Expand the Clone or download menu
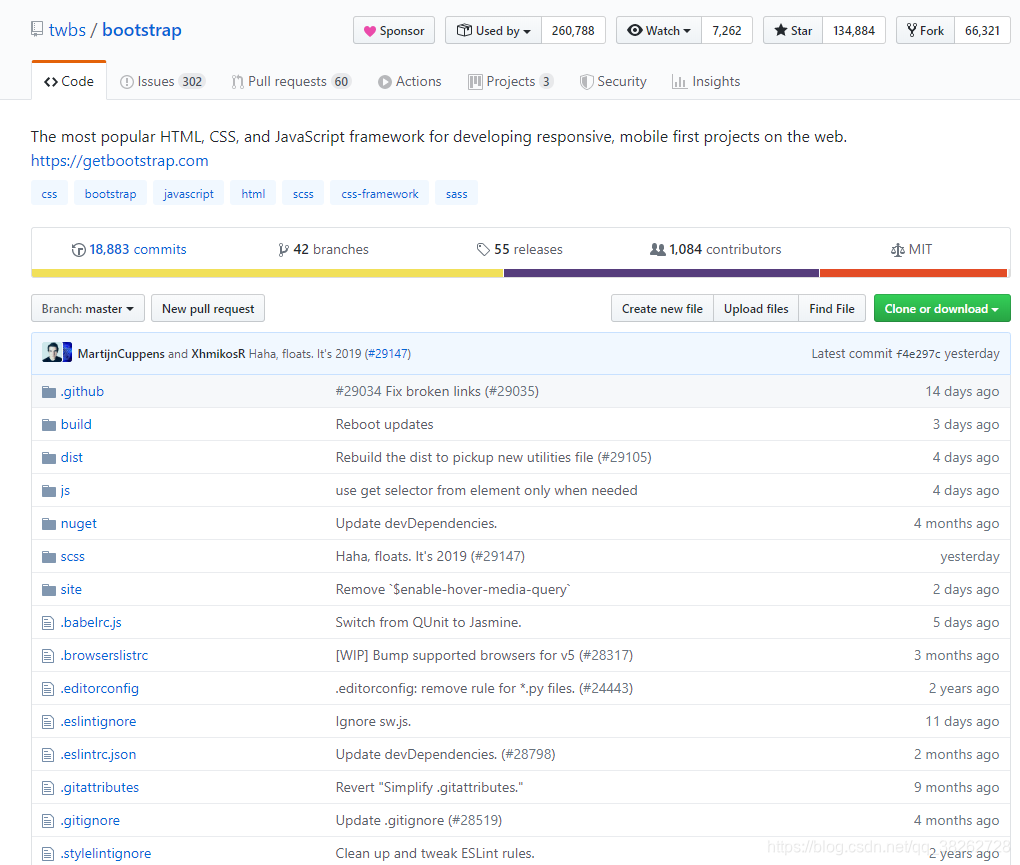Image resolution: width=1020 pixels, height=865 pixels. tap(942, 309)
